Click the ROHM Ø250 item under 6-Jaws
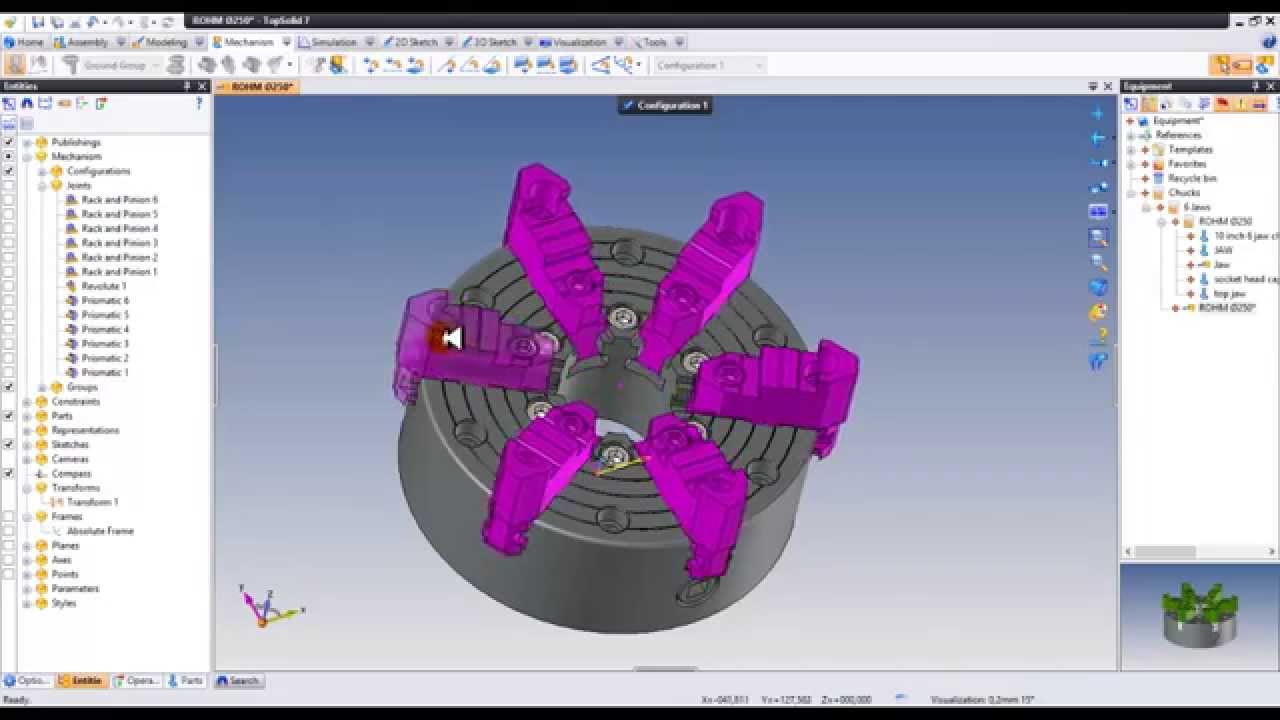Image resolution: width=1280 pixels, height=720 pixels. pyautogui.click(x=1225, y=222)
